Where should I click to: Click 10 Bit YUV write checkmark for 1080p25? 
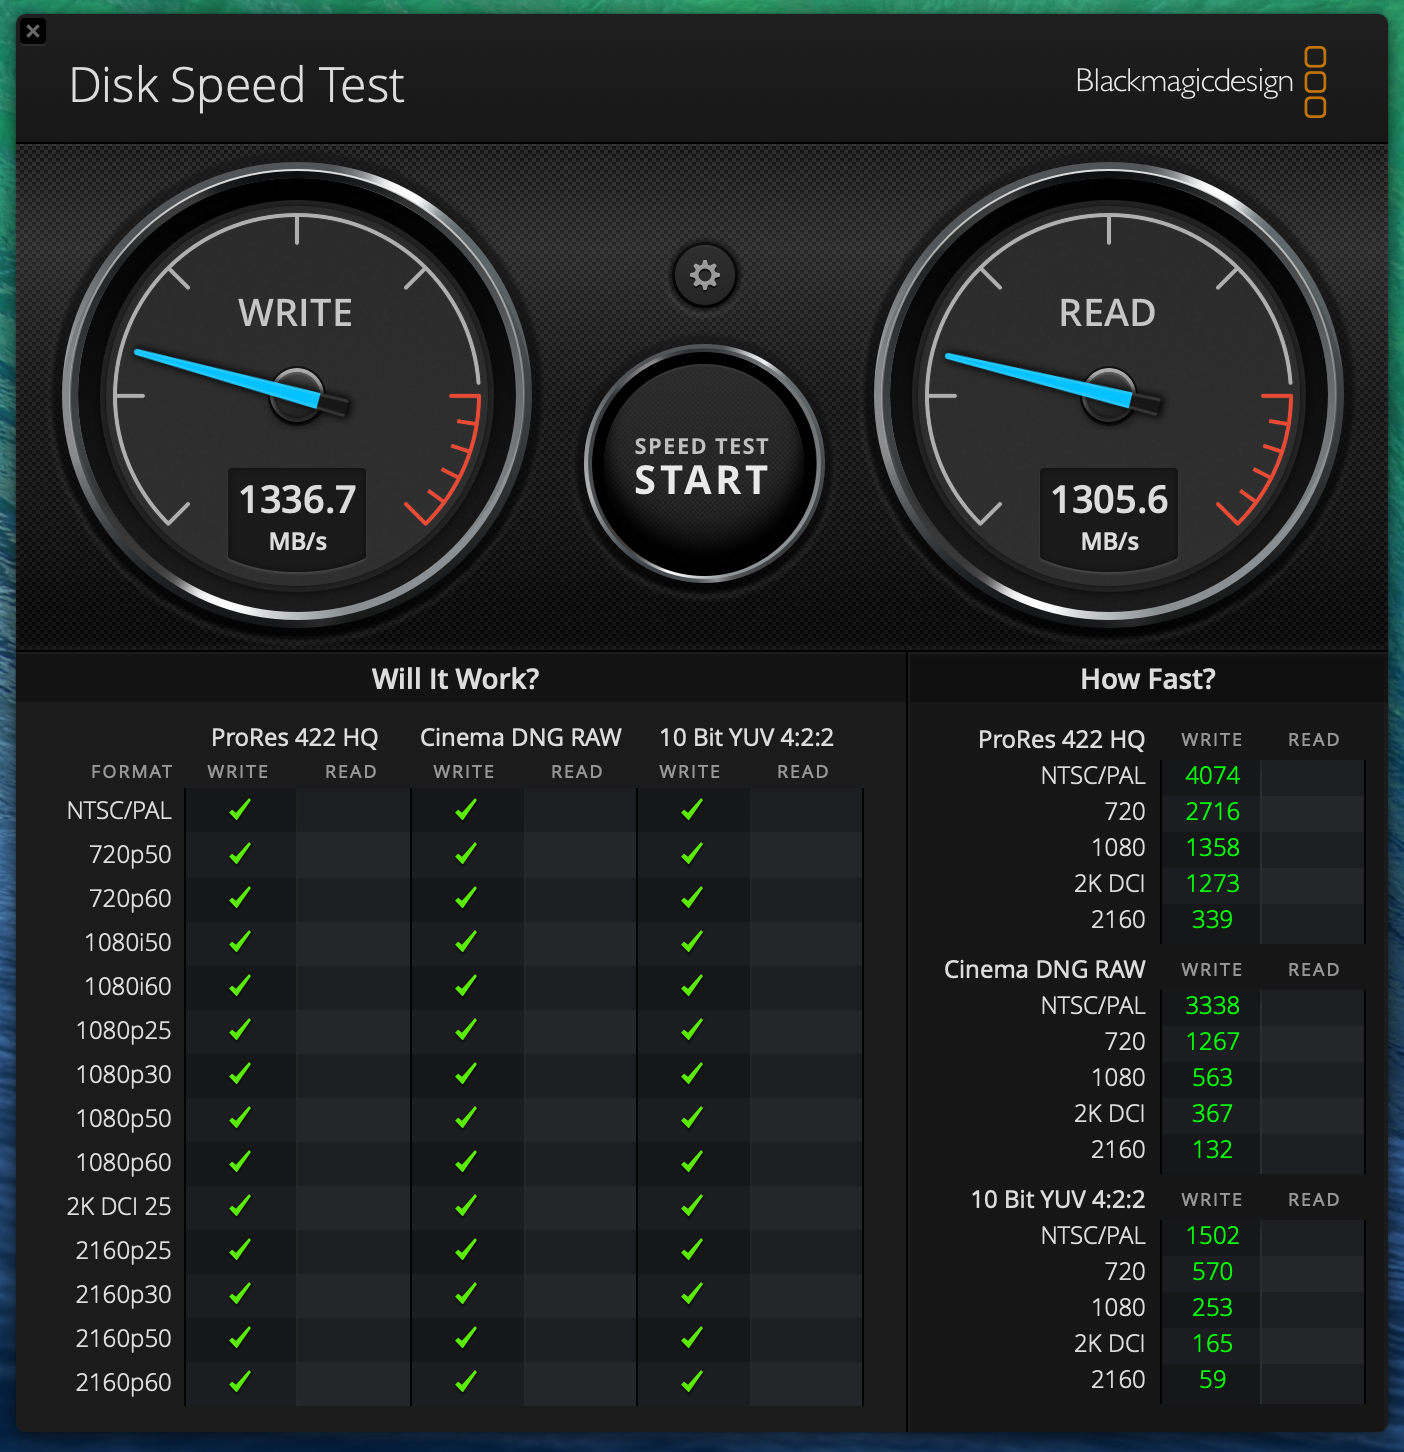[692, 1029]
